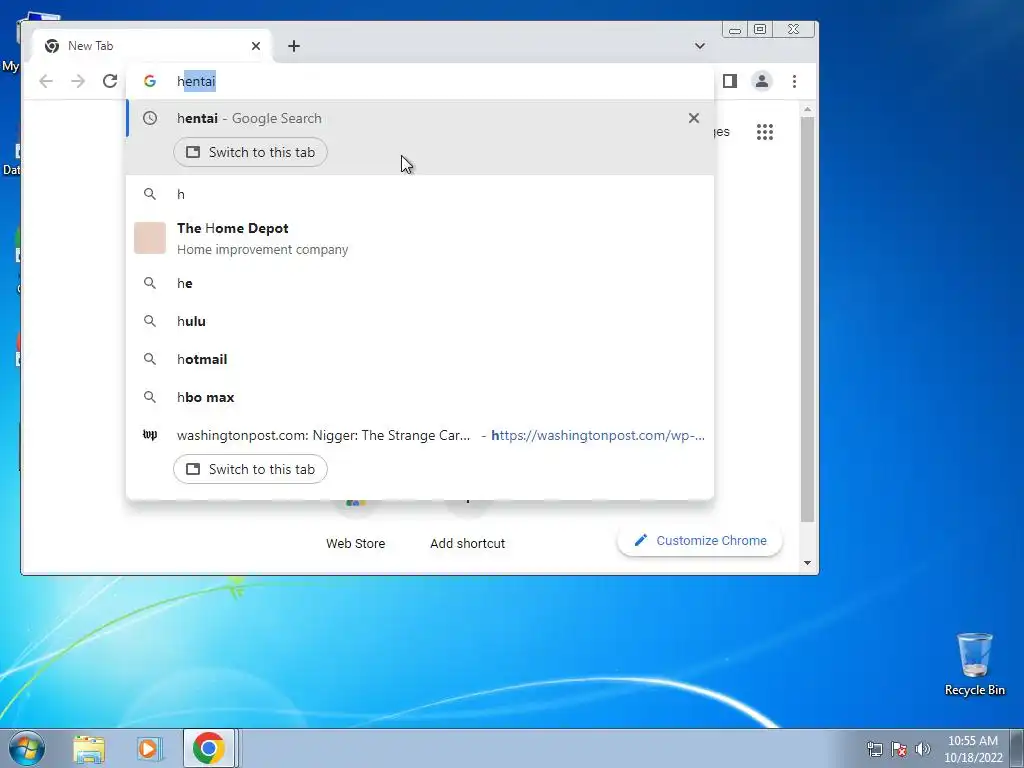Open the Windows Start menu
The width and height of the screenshot is (1024, 768).
click(x=27, y=748)
